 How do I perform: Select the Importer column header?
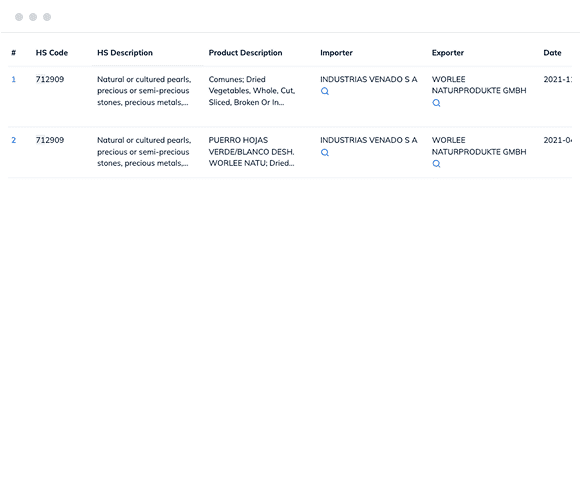[337, 53]
